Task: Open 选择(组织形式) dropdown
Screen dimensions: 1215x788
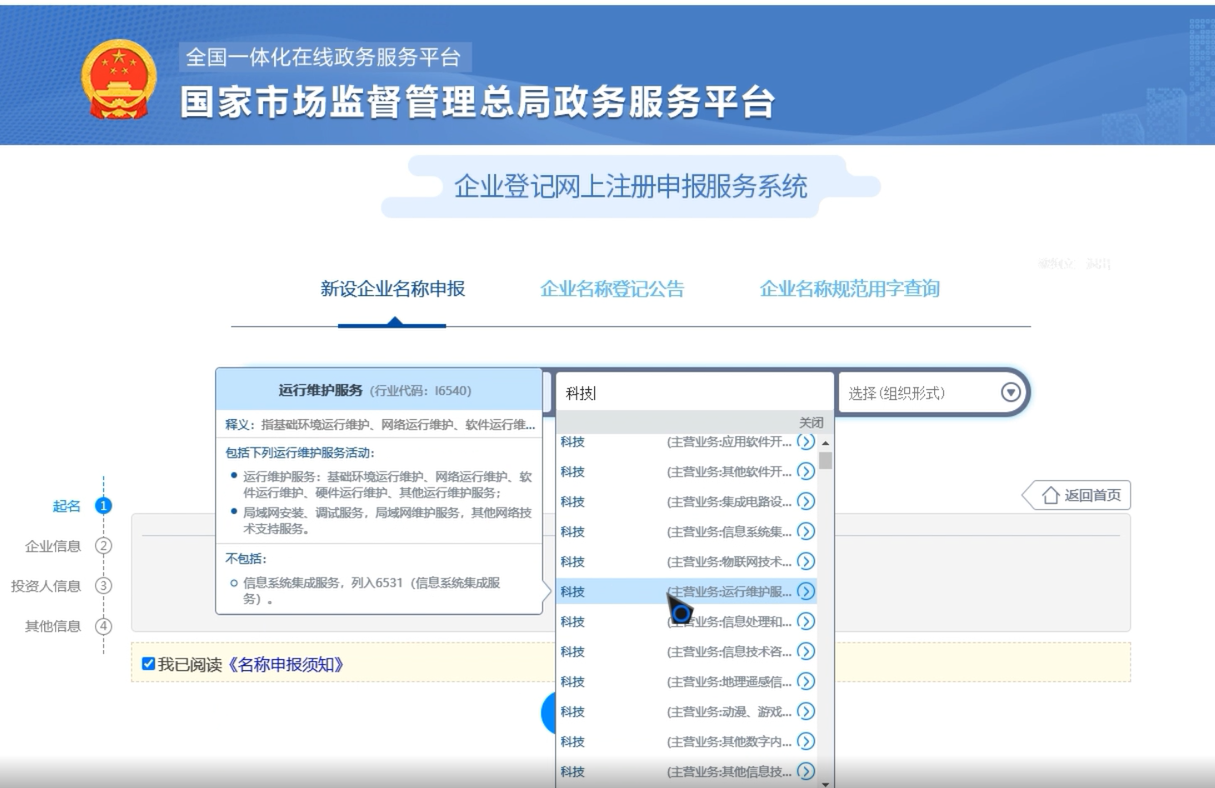Action: tap(1009, 391)
